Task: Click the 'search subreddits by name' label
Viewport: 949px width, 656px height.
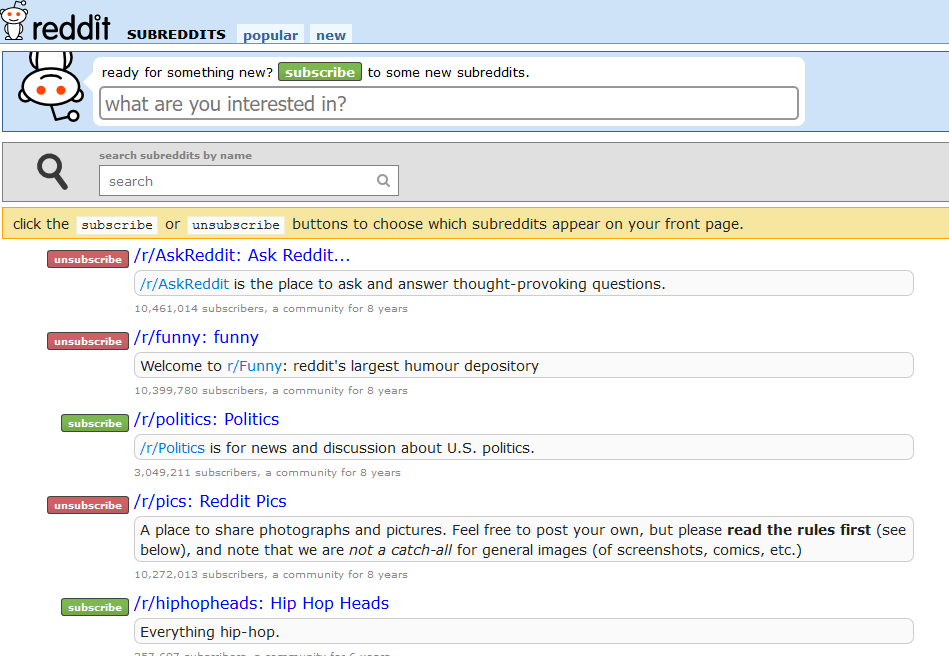Action: point(176,156)
